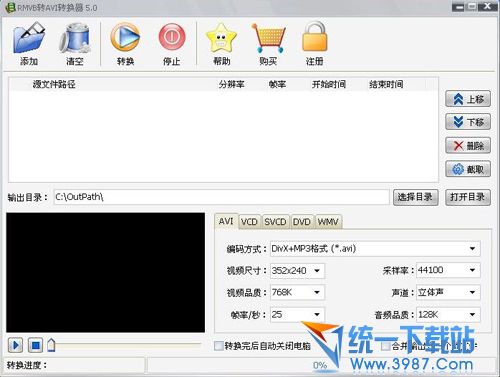Viewport: 500px width, 377px height.
Task: Switch to the DVD tab
Action: coord(302,222)
